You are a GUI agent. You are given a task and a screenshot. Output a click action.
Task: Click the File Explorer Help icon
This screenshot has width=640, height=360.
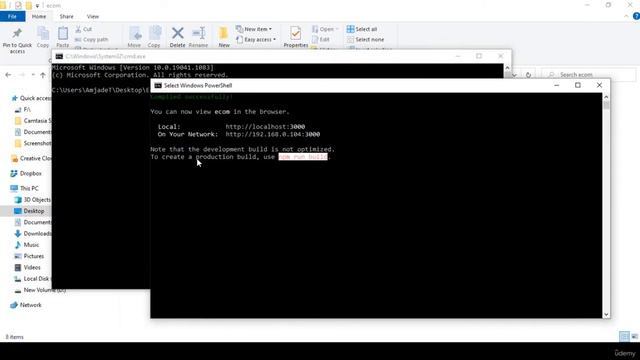[x=636, y=16]
